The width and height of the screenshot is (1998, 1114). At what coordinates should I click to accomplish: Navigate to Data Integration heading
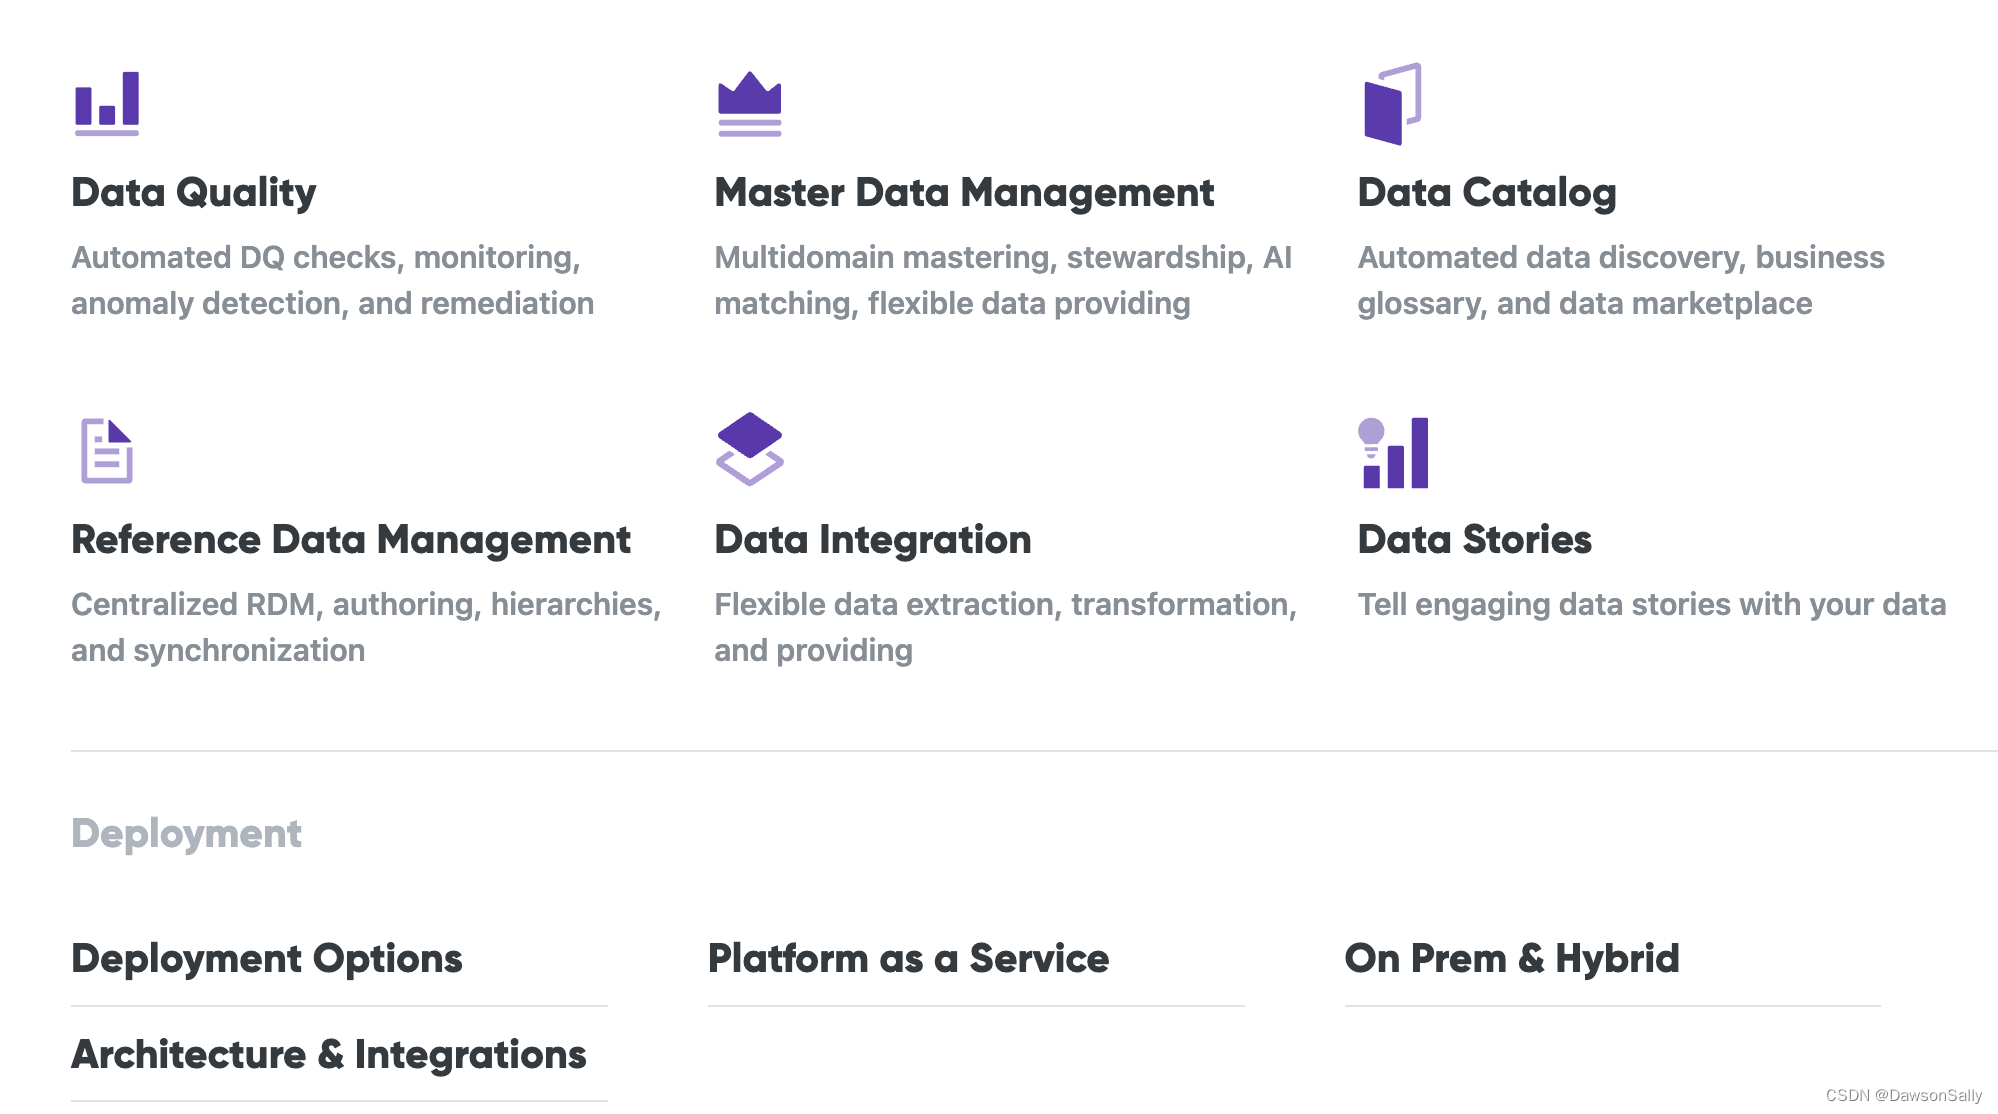[x=872, y=539]
